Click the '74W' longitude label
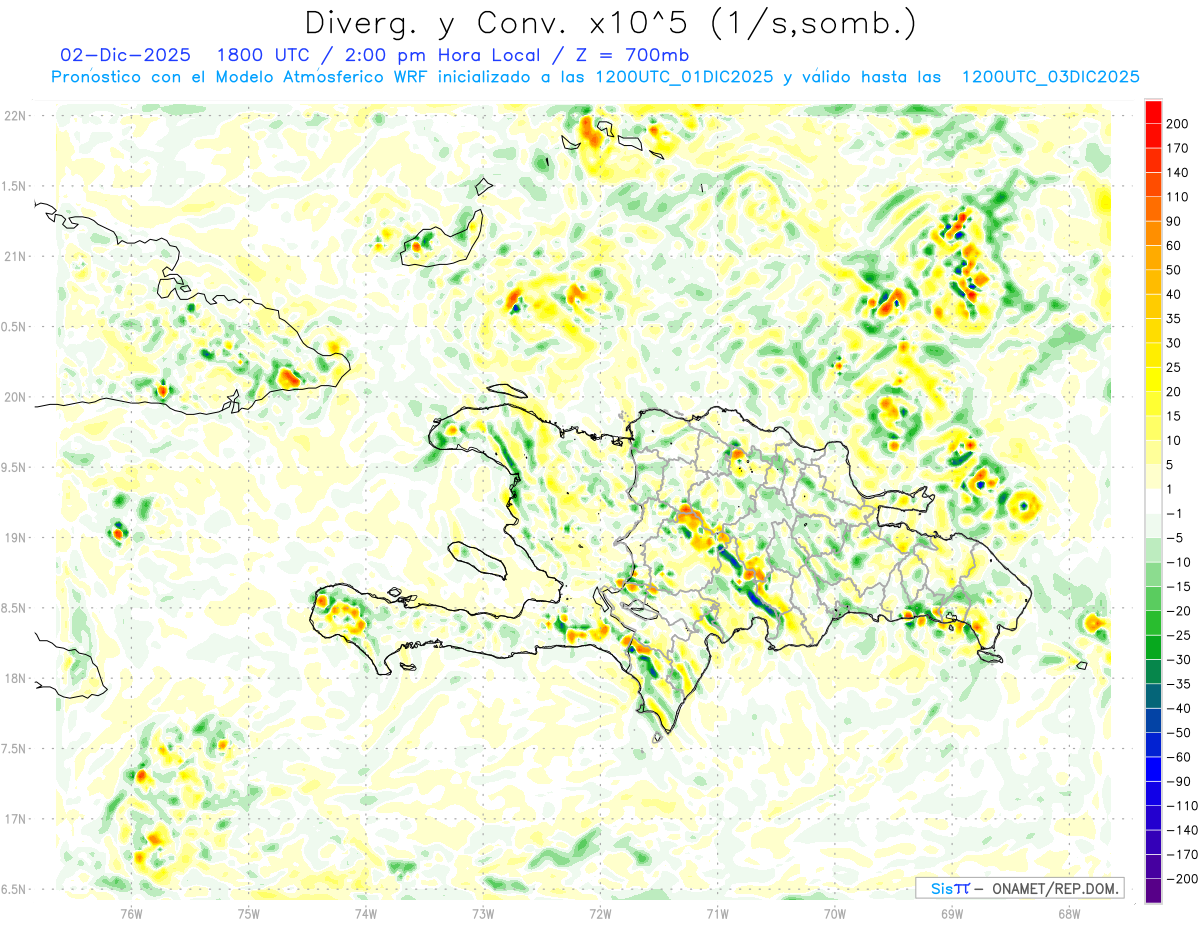1200x927 pixels. [366, 913]
